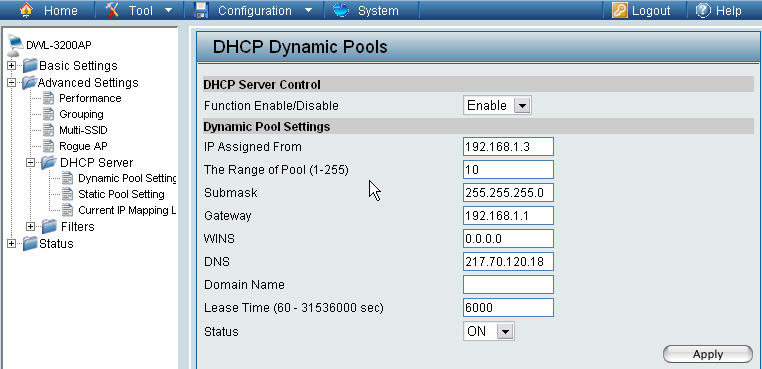
Task: Click the DWL-3200AP device icon
Action: tap(16, 46)
